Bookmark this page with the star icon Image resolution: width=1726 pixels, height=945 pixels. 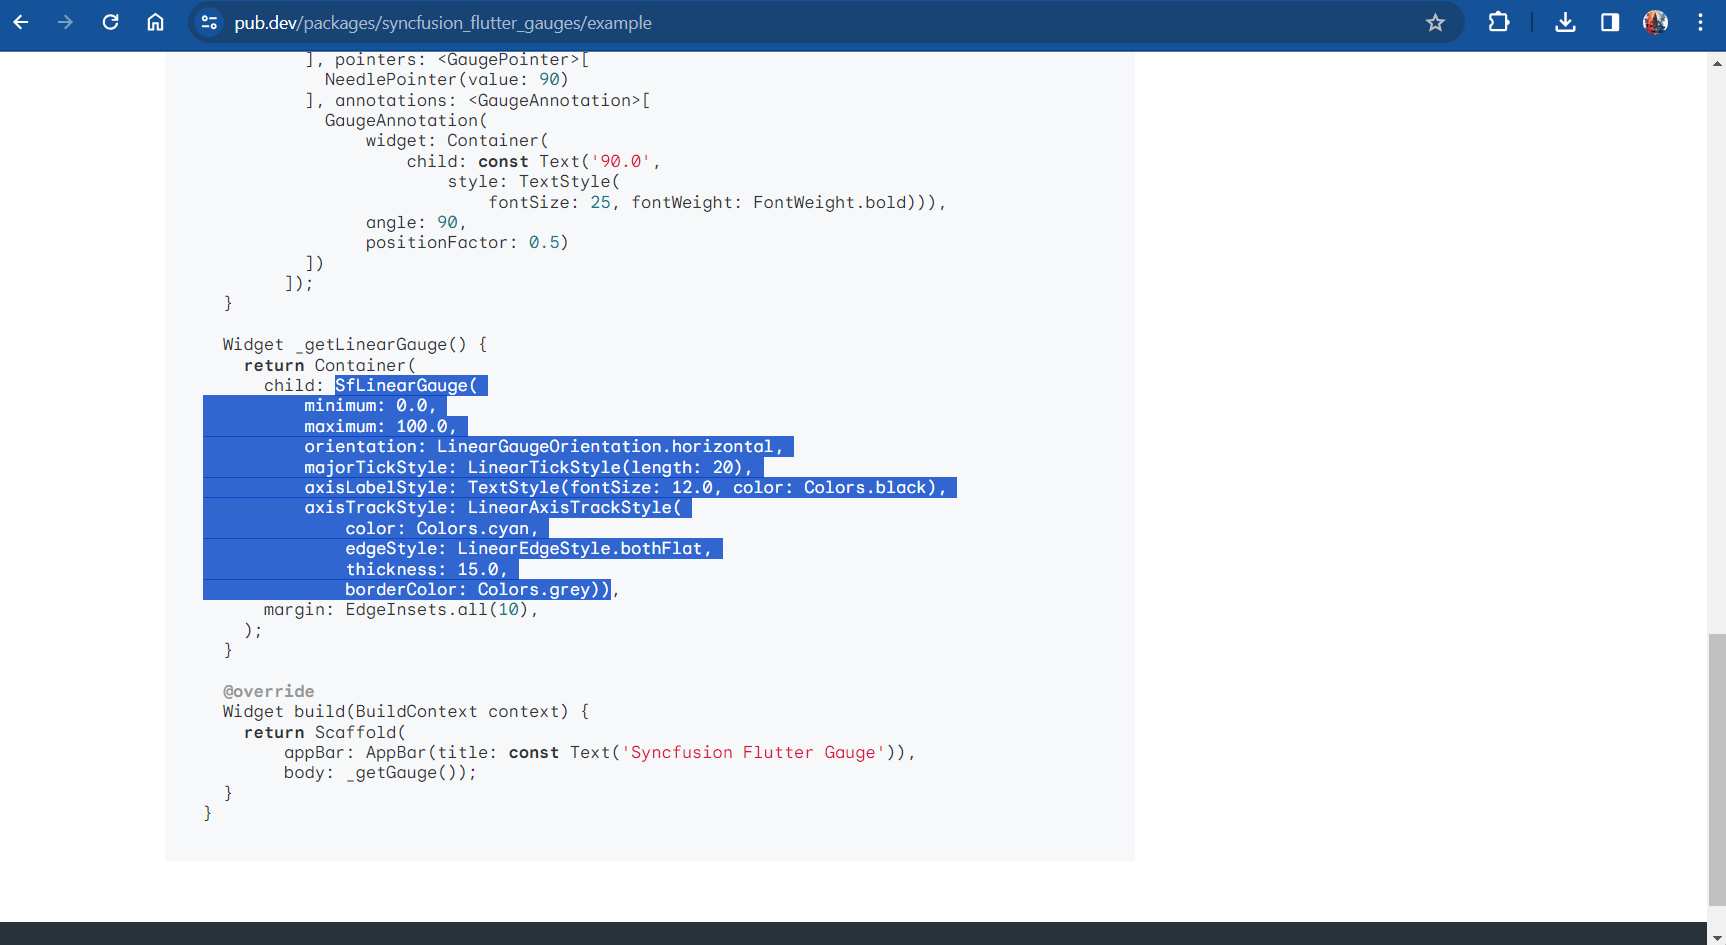point(1435,22)
